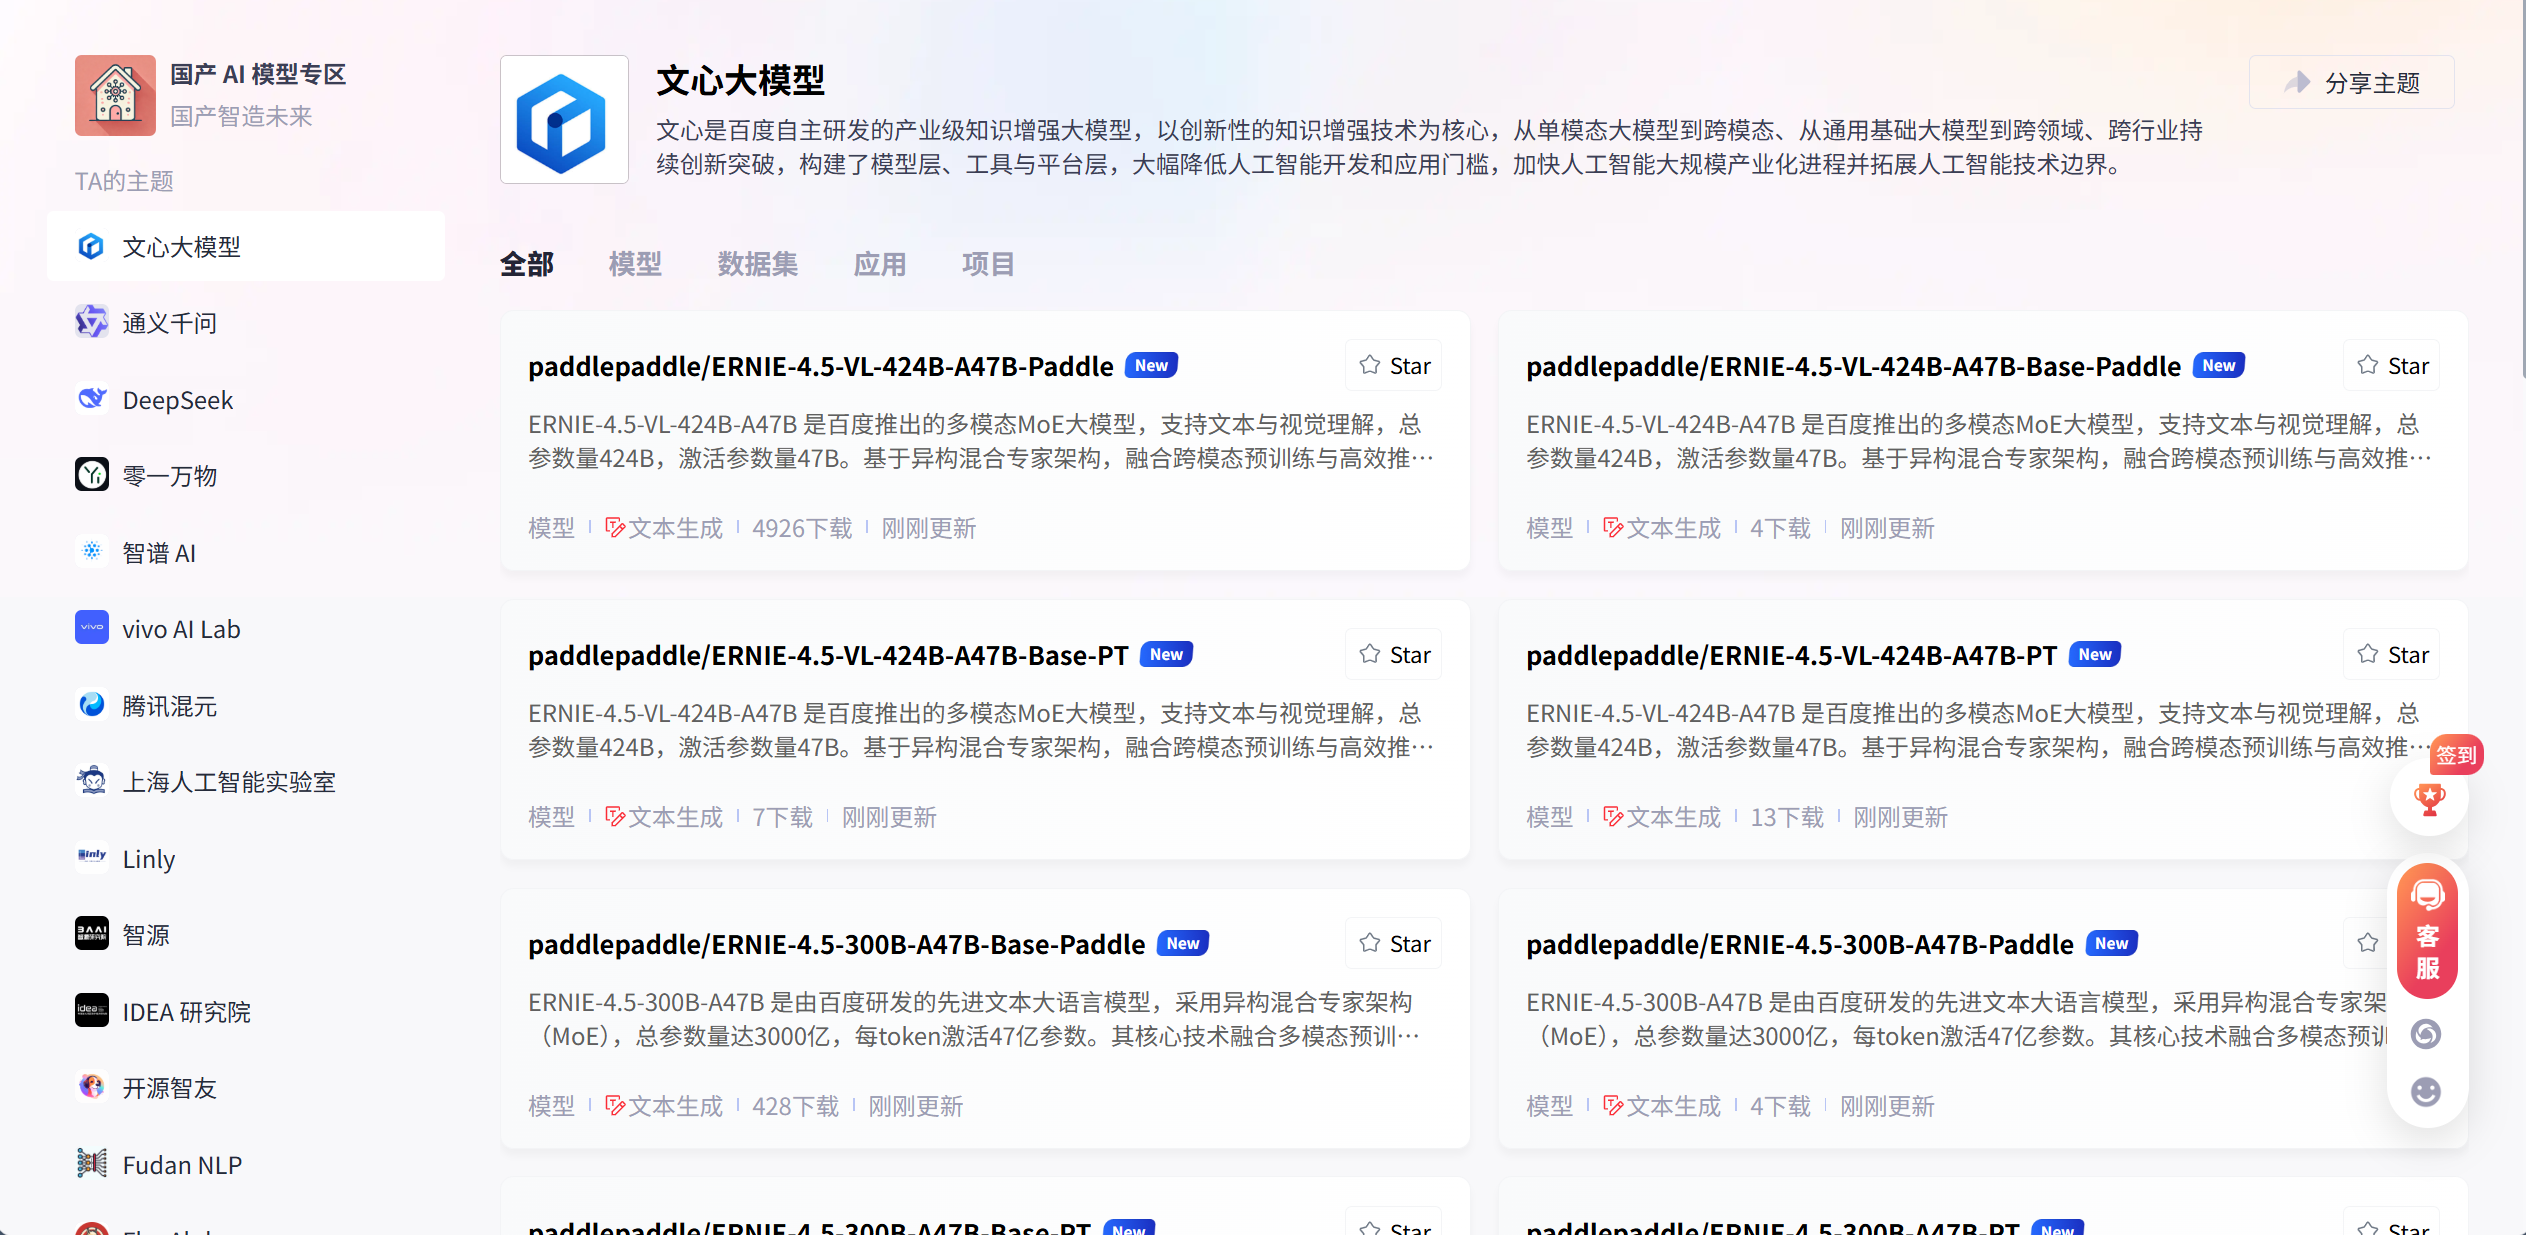Select Fudan NLP in the theme list

246,1164
